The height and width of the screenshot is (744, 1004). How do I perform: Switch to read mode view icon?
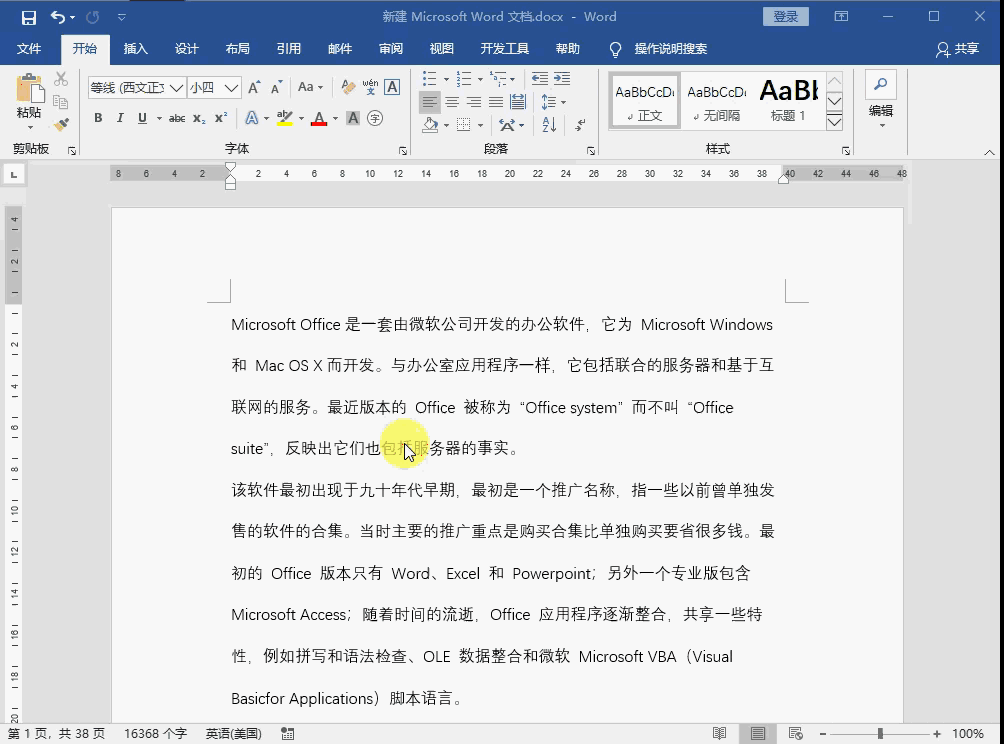pos(720,733)
